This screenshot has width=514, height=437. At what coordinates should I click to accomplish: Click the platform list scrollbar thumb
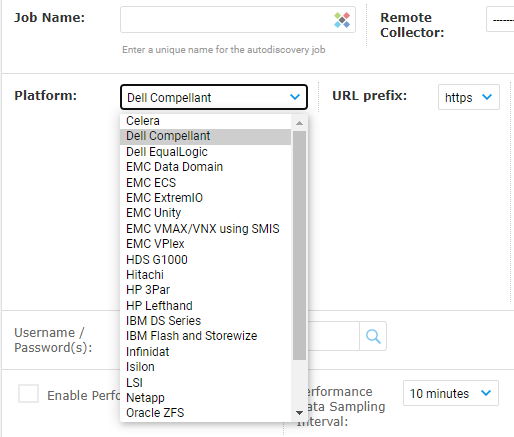click(299, 245)
